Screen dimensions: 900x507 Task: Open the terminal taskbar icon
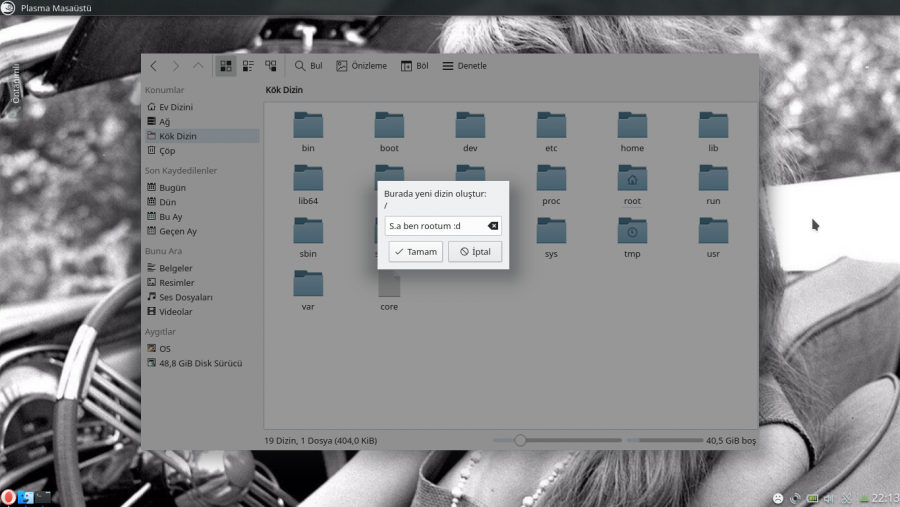click(x=43, y=497)
